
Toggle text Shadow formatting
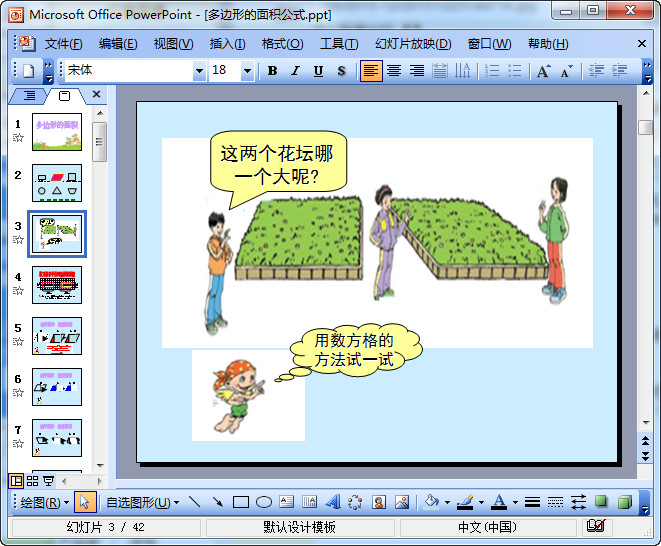(x=341, y=71)
